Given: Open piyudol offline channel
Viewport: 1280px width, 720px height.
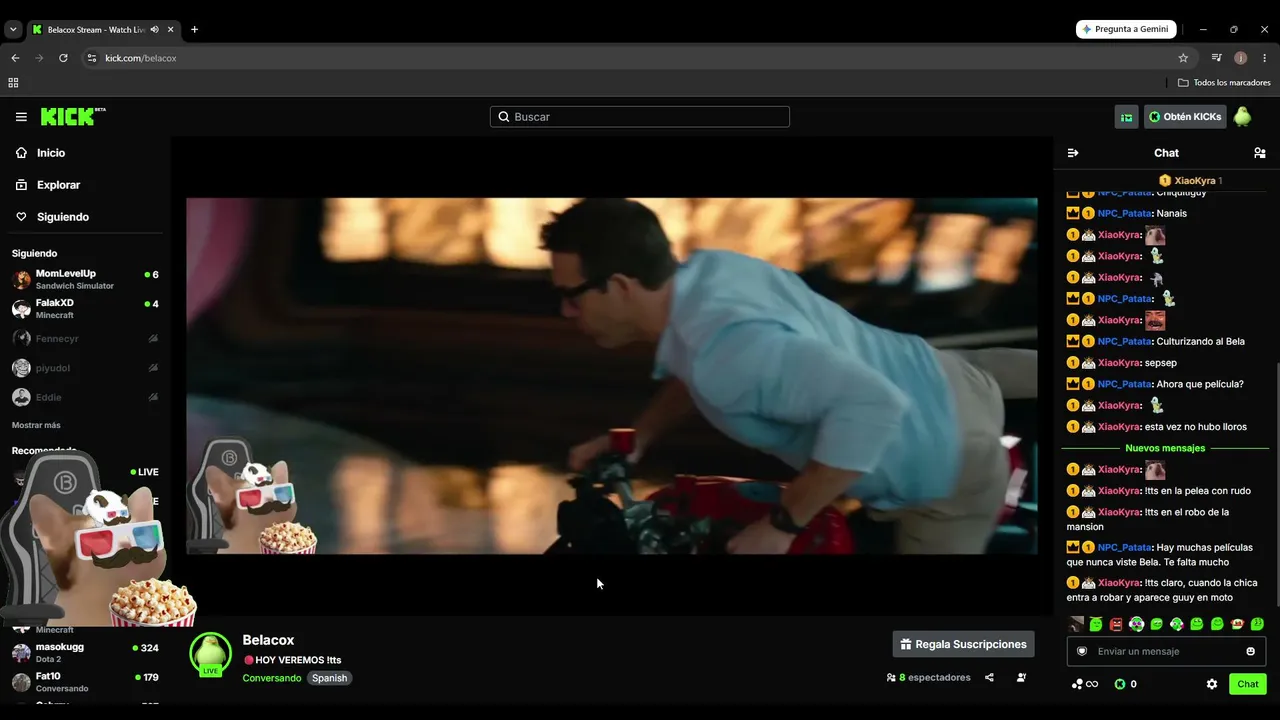Looking at the screenshot, I should (85, 368).
